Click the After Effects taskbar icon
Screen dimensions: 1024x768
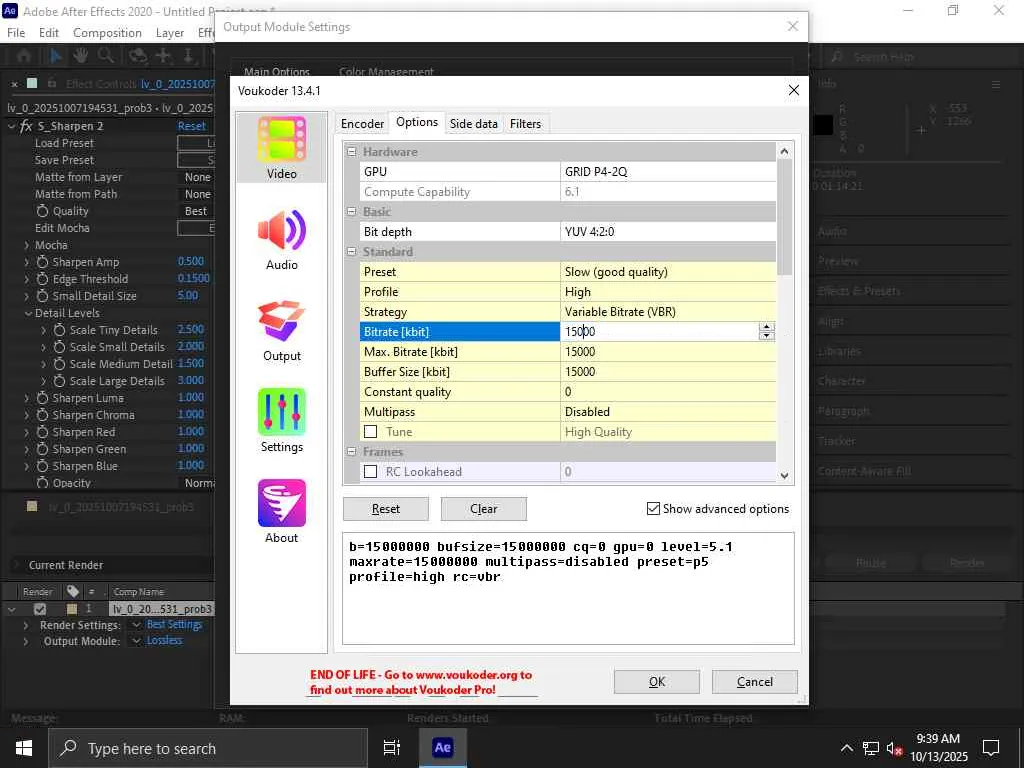tap(442, 748)
